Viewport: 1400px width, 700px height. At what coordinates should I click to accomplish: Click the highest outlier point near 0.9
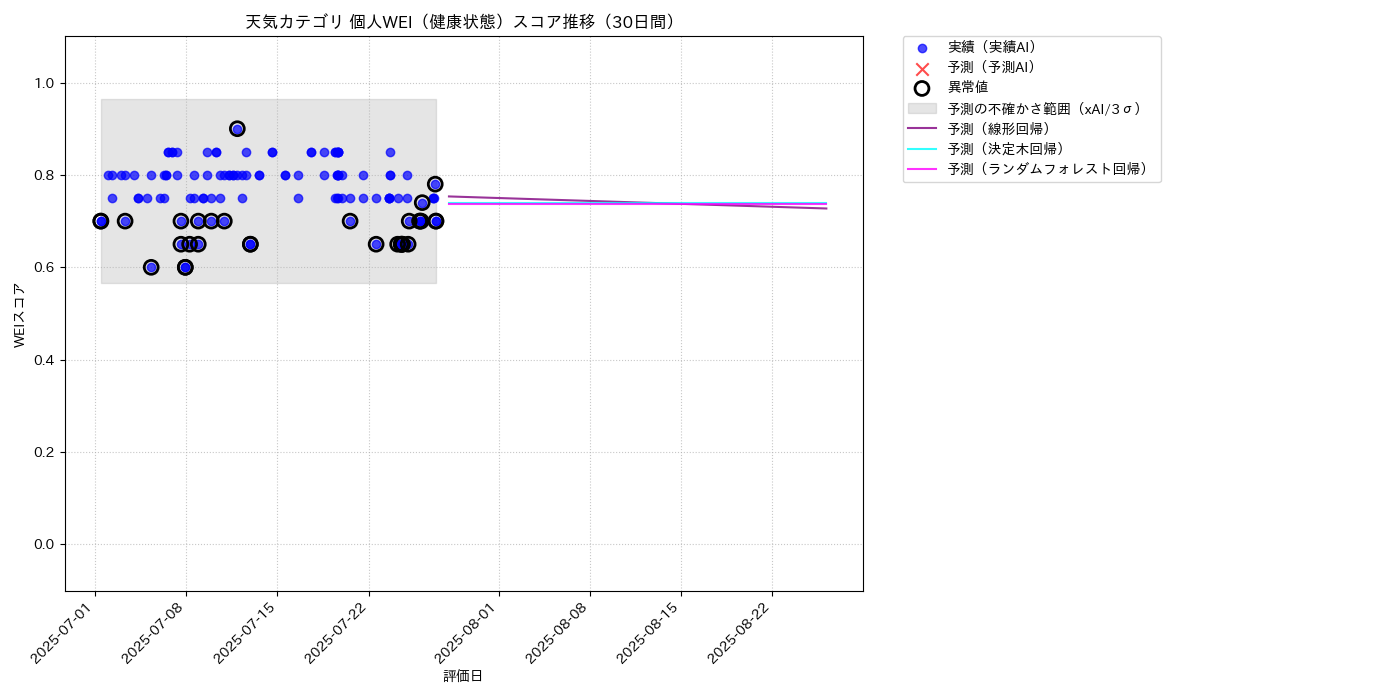[237, 129]
